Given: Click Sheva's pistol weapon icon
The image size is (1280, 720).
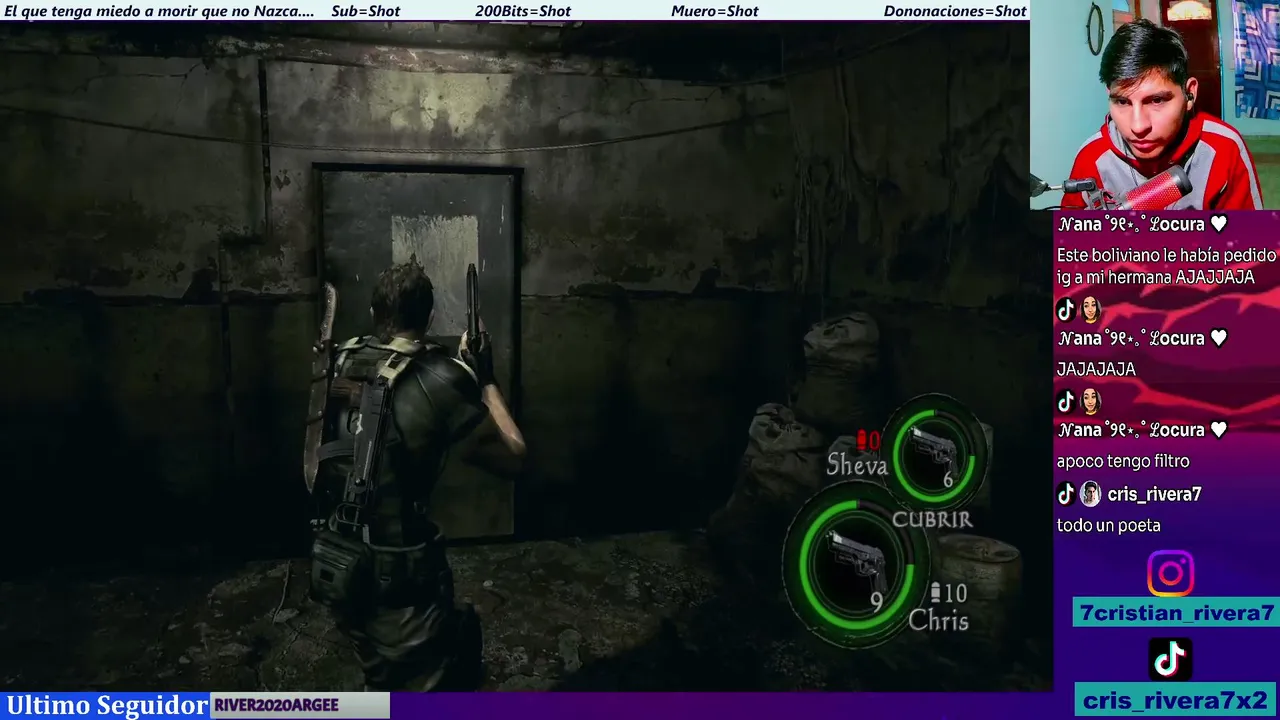Looking at the screenshot, I should pos(934,449).
